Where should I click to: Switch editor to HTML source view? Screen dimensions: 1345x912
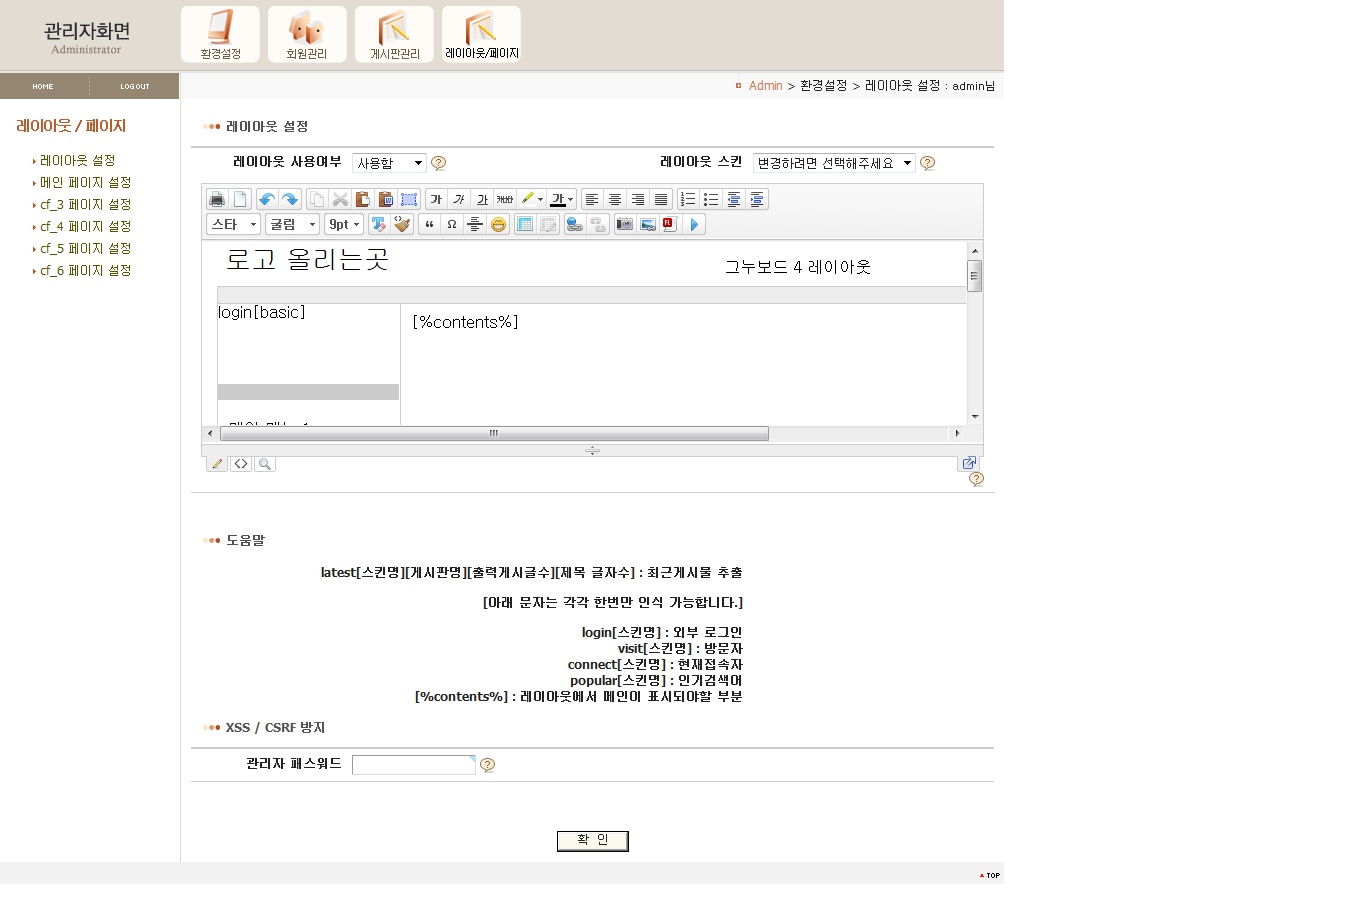coord(241,464)
